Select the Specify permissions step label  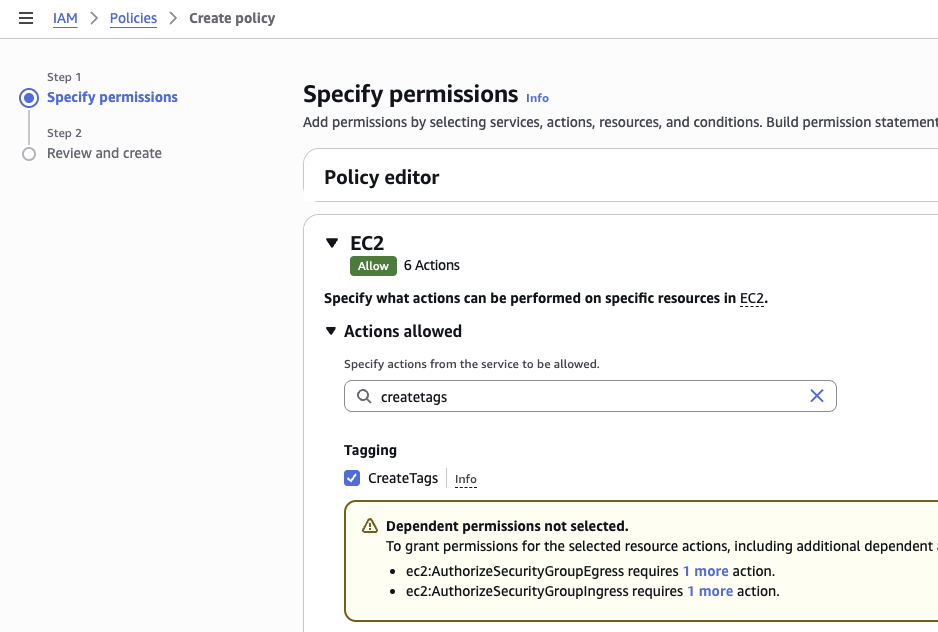pos(112,97)
